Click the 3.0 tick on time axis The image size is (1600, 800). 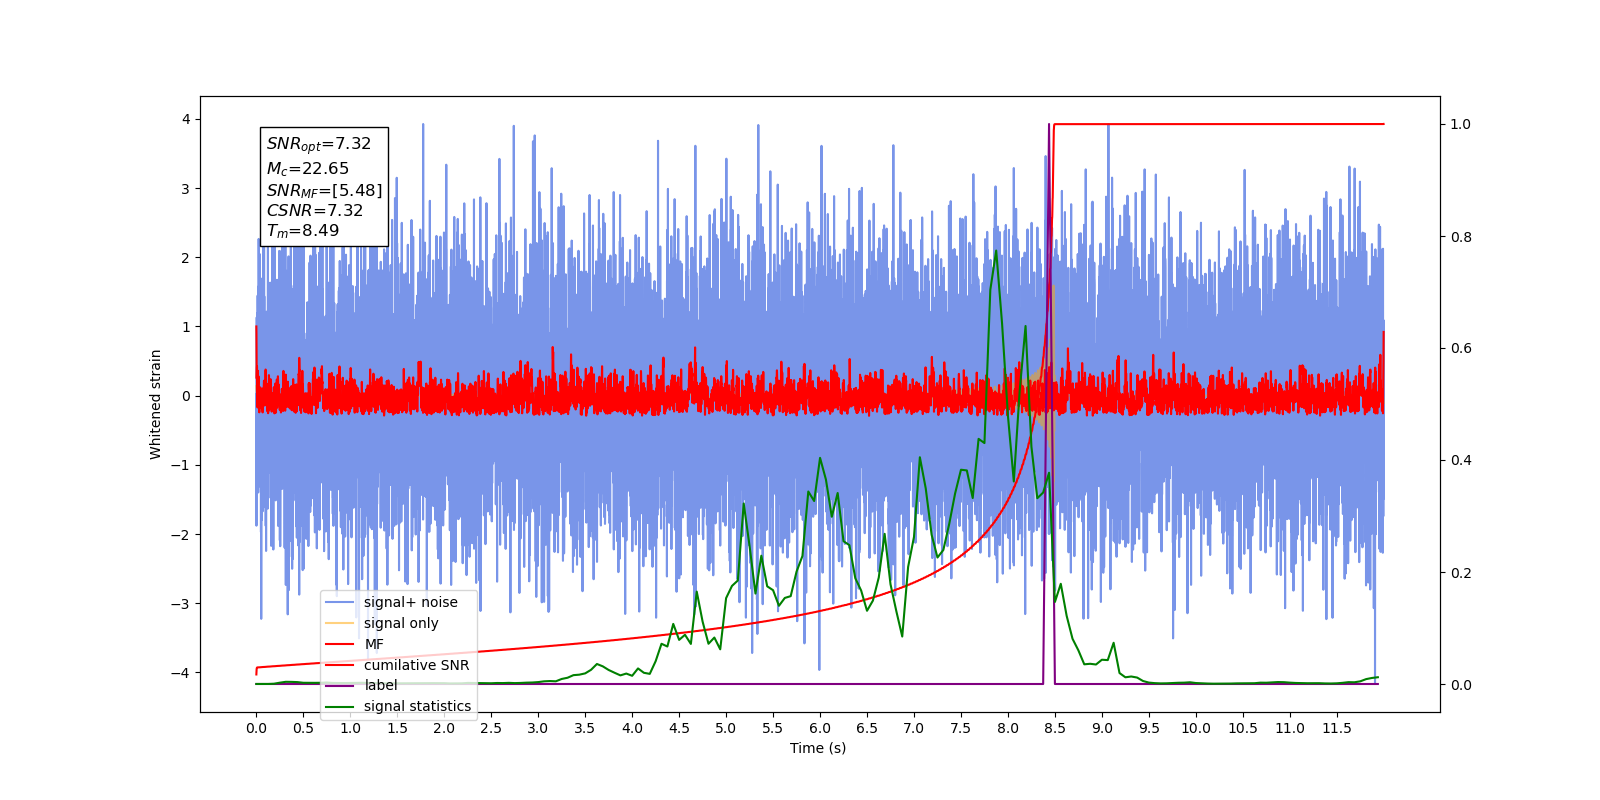point(538,728)
